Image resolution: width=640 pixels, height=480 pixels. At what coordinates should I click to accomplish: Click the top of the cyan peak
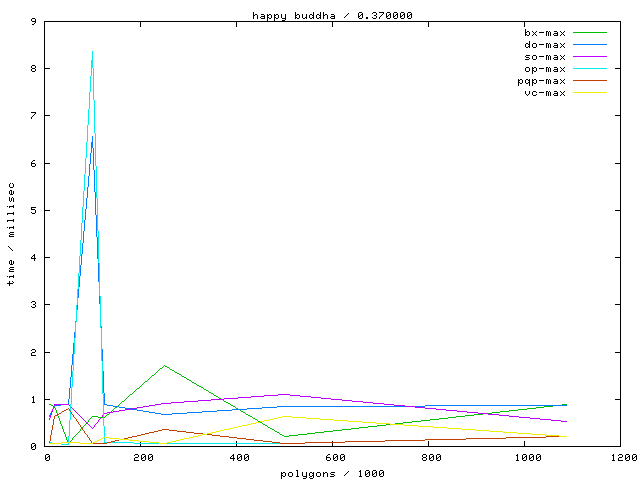pyautogui.click(x=92, y=51)
